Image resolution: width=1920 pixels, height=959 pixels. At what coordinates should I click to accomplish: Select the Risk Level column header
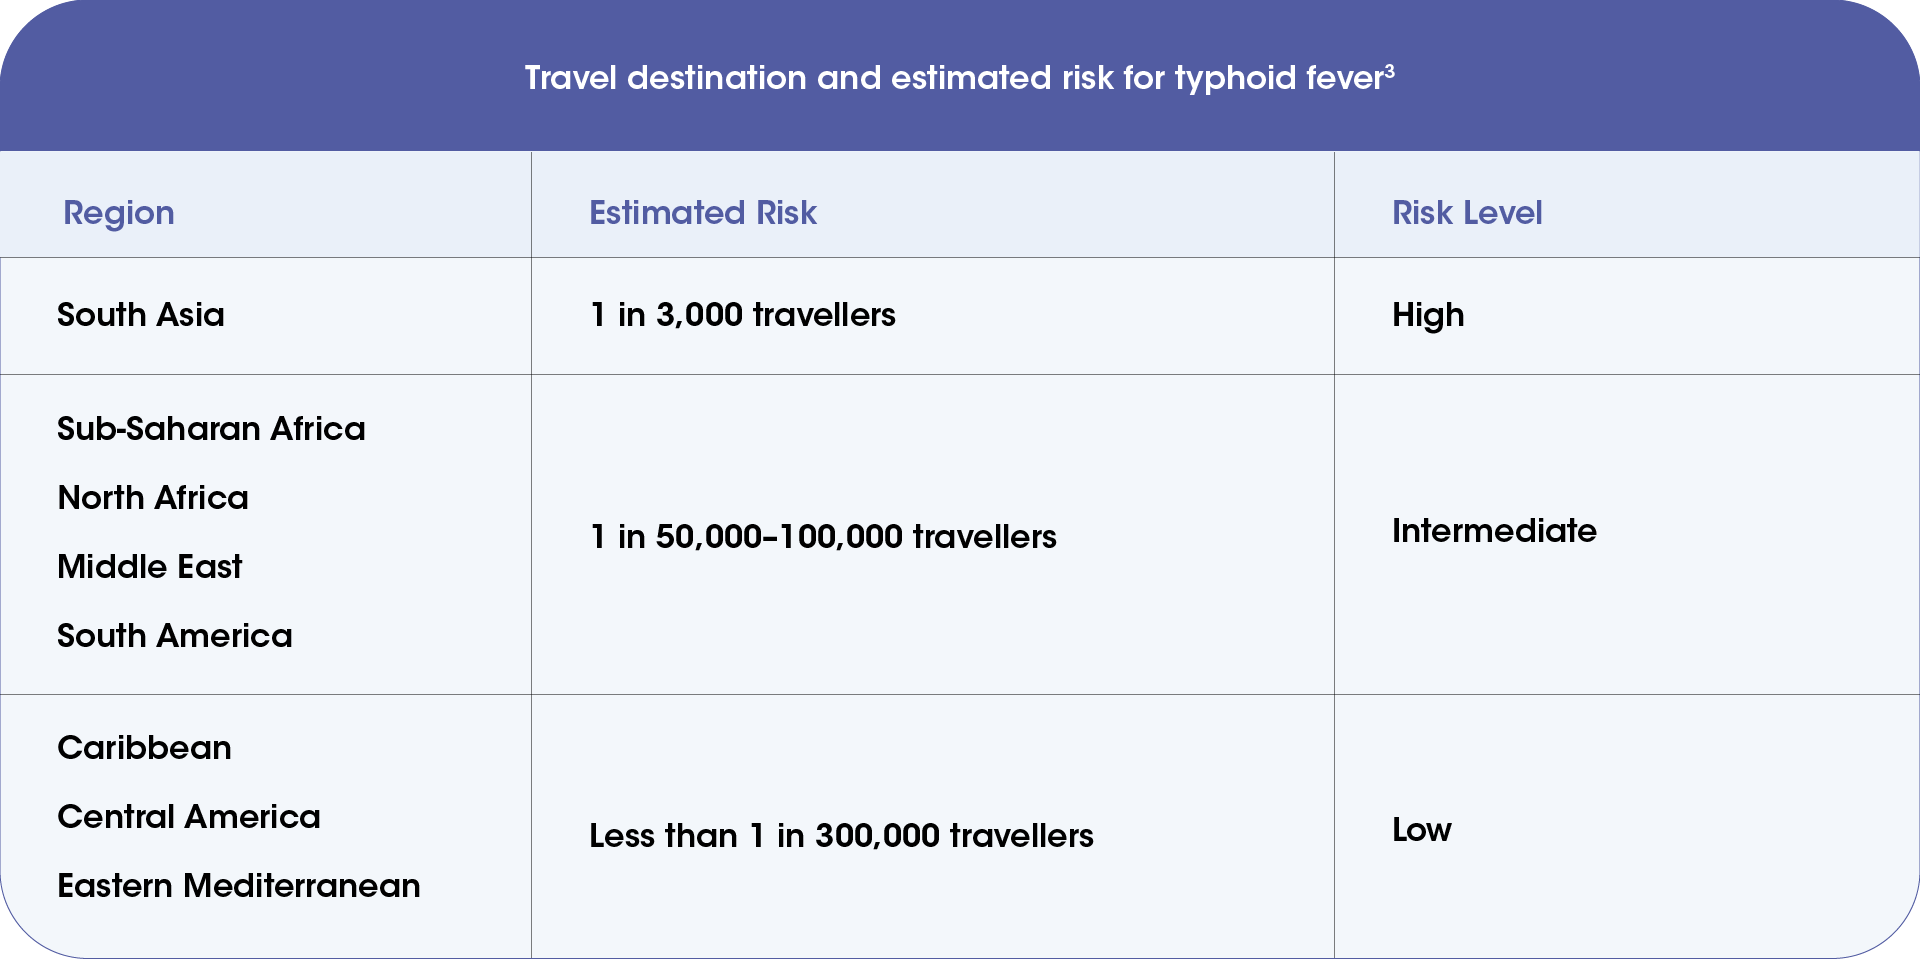(x=1467, y=213)
